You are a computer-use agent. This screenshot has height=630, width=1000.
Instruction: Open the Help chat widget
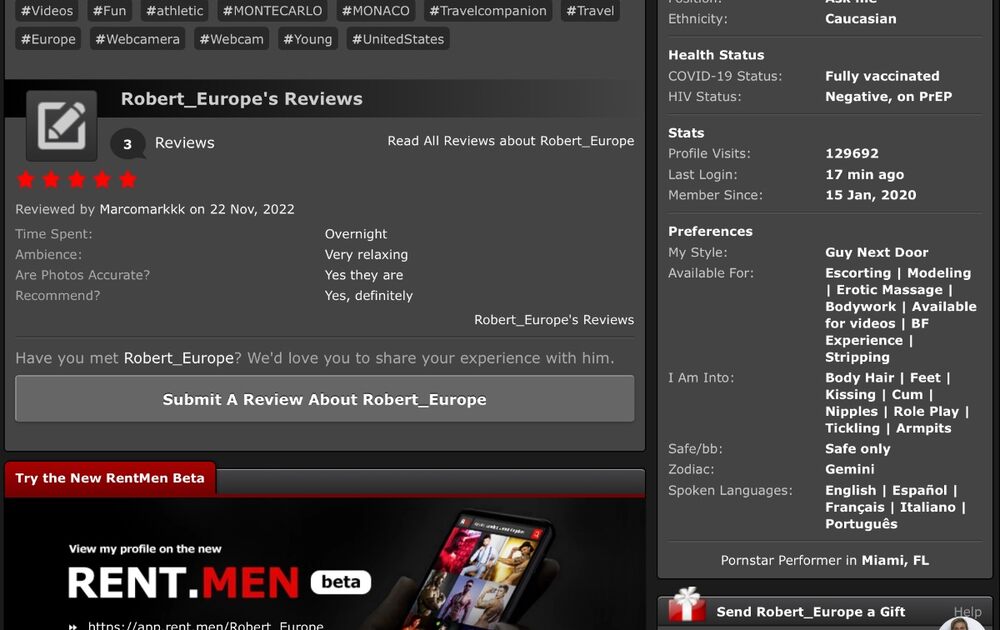965,614
